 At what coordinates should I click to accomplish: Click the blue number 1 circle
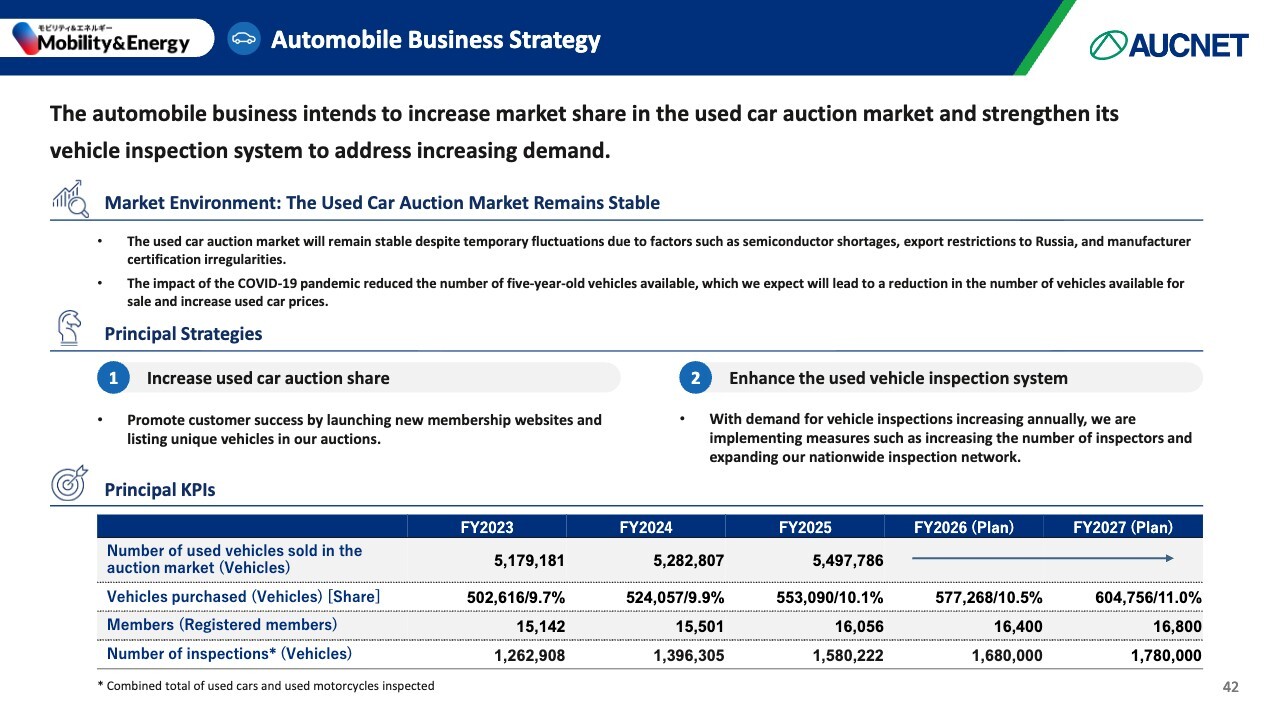pos(114,378)
